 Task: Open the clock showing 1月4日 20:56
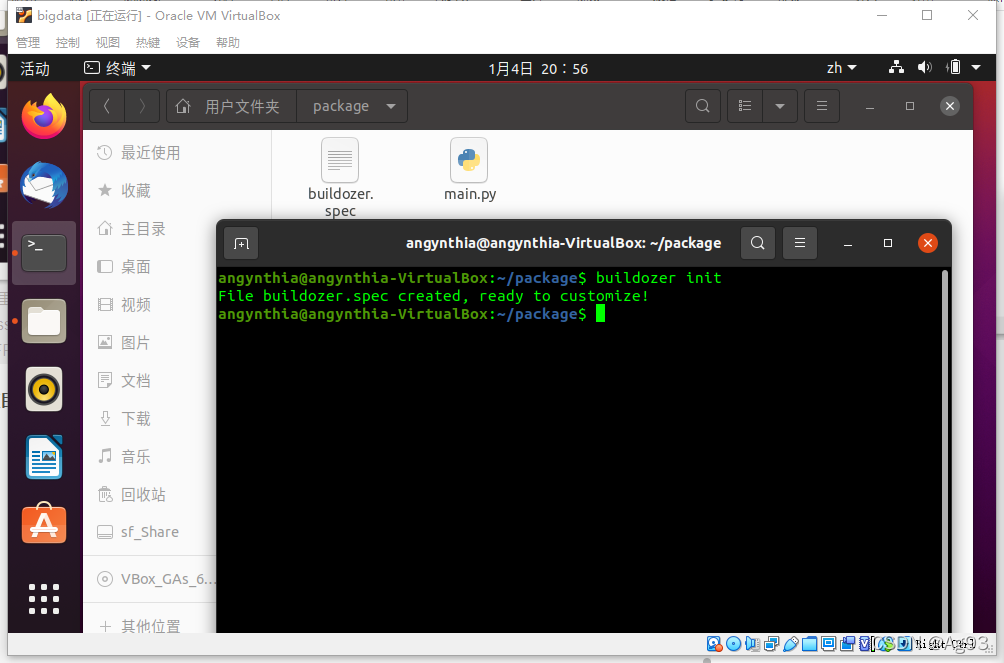[x=538, y=69]
